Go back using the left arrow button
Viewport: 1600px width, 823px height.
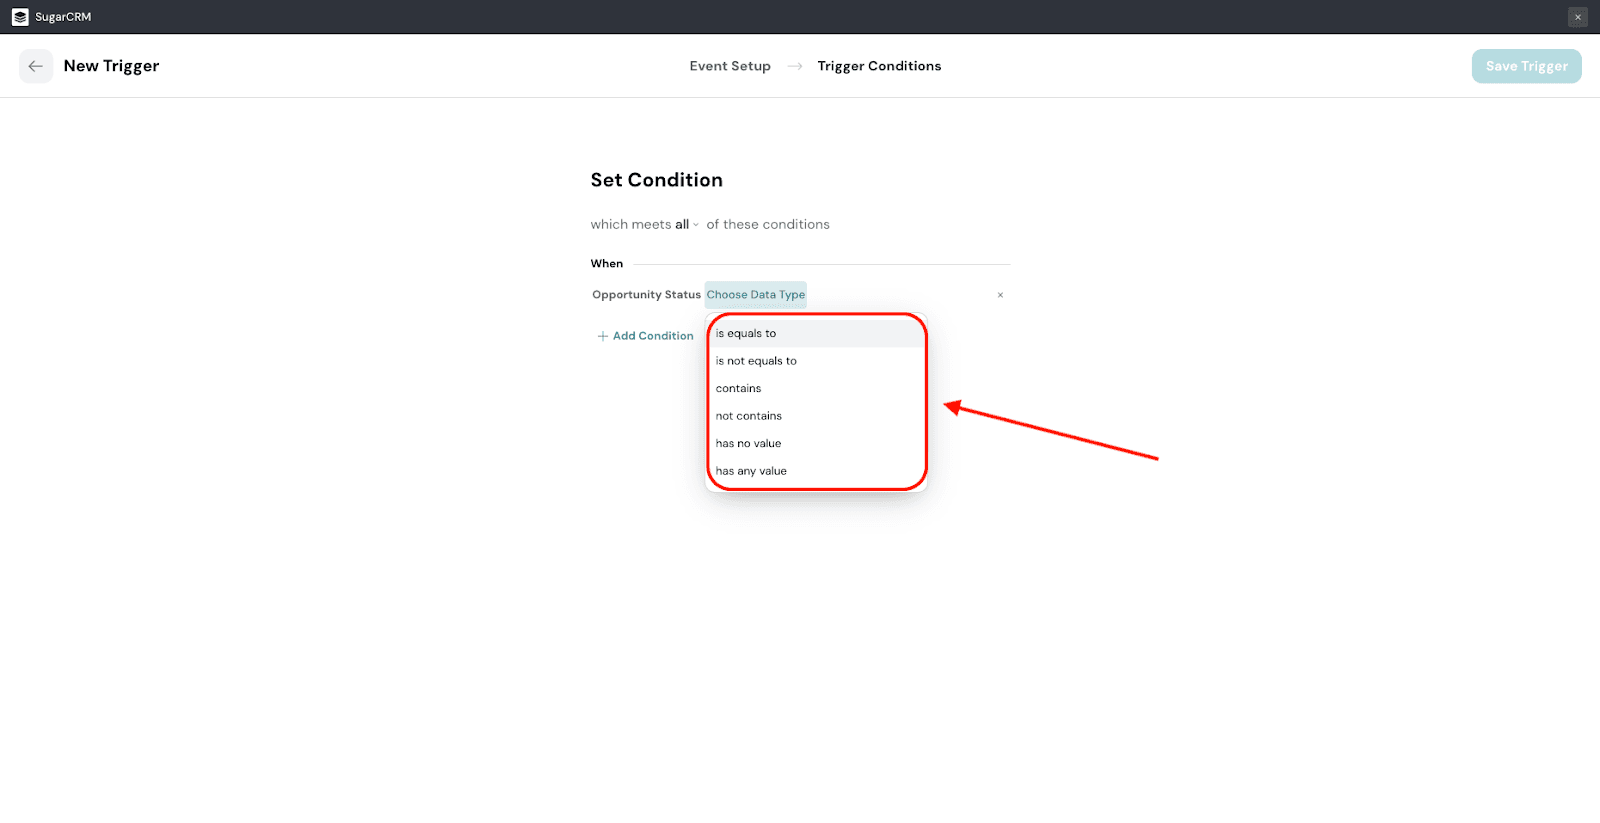[36, 66]
